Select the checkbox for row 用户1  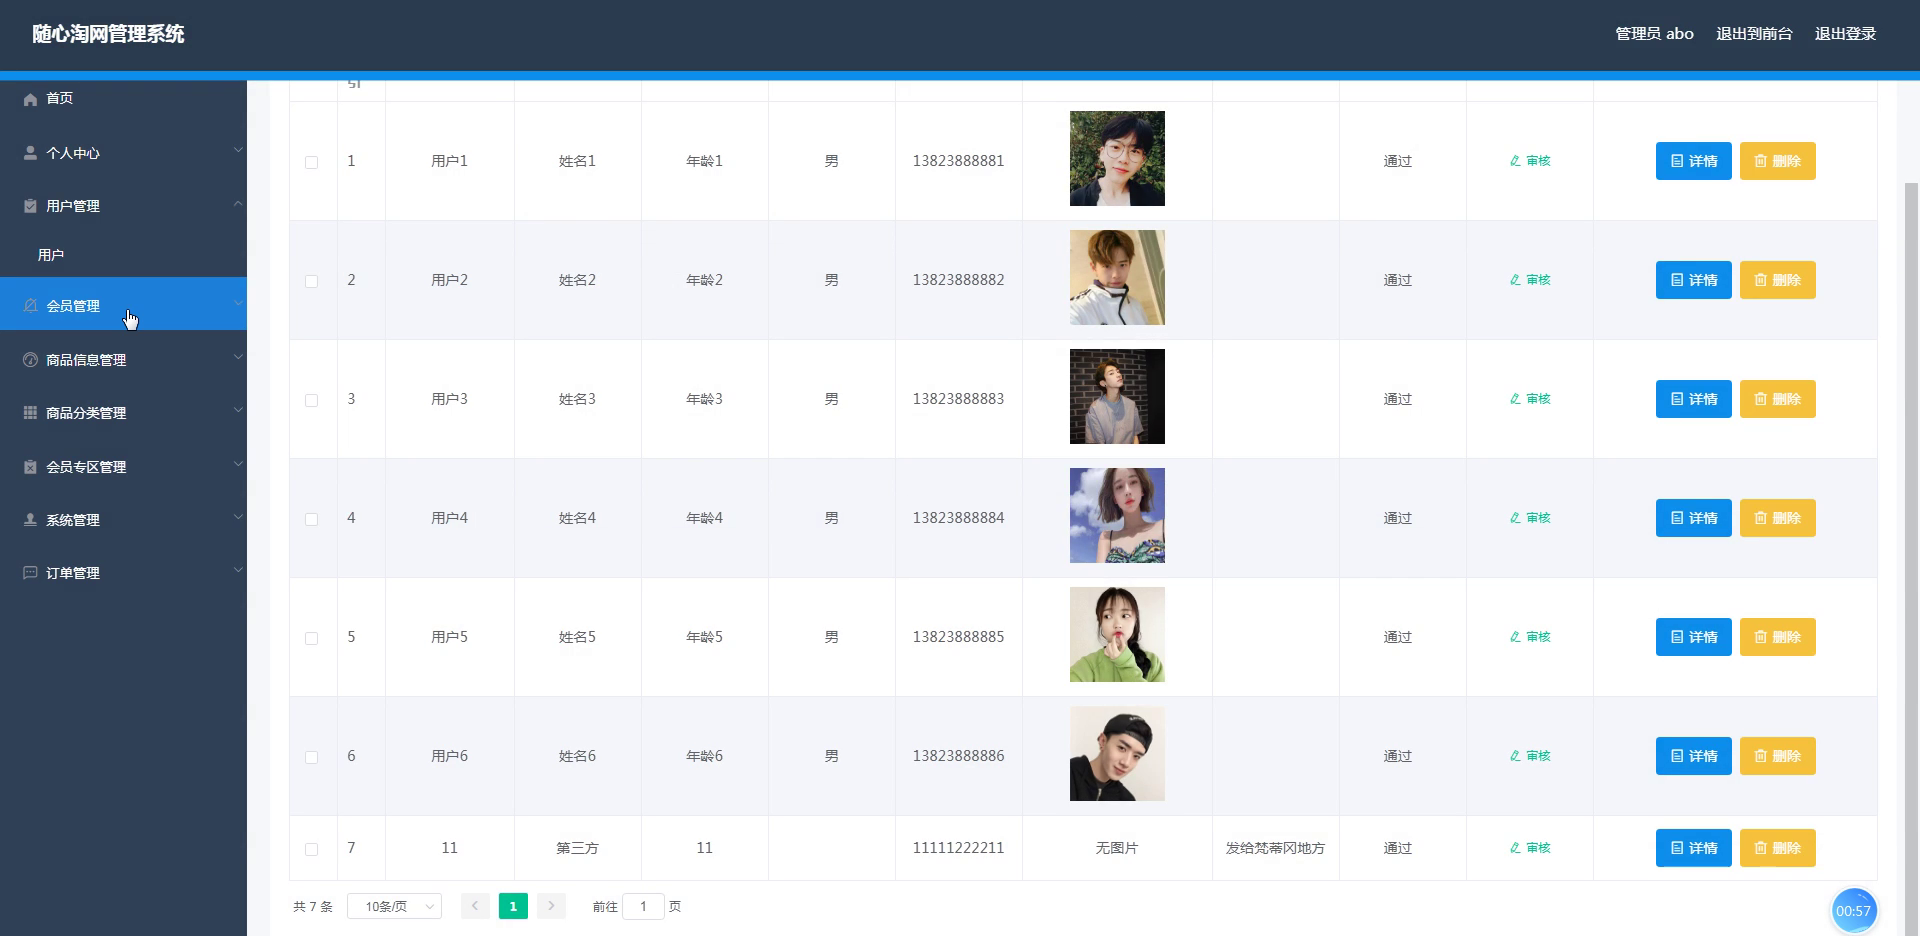312,162
